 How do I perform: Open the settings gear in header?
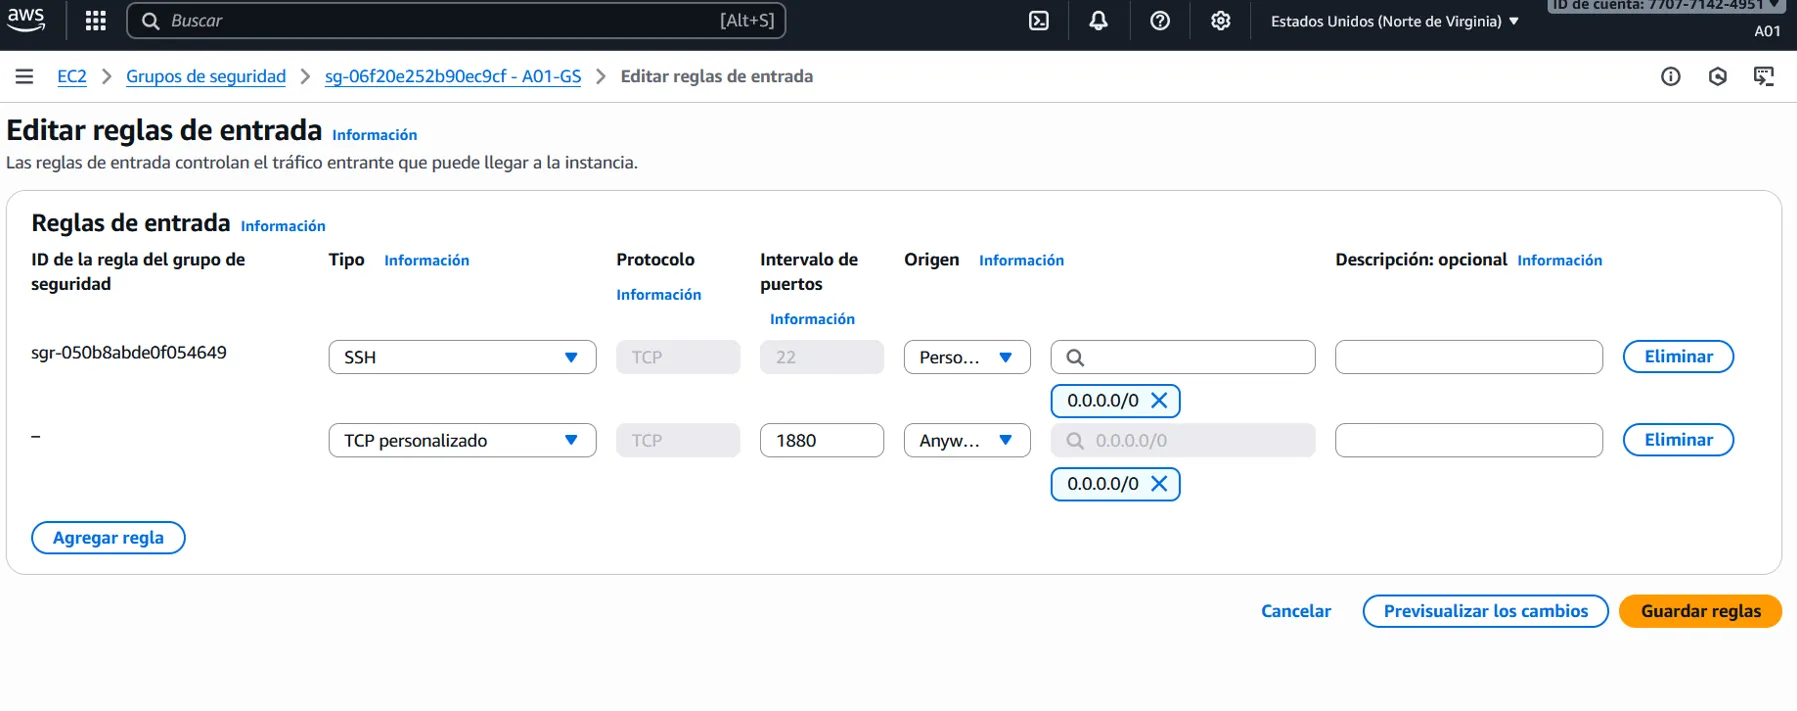(1220, 21)
